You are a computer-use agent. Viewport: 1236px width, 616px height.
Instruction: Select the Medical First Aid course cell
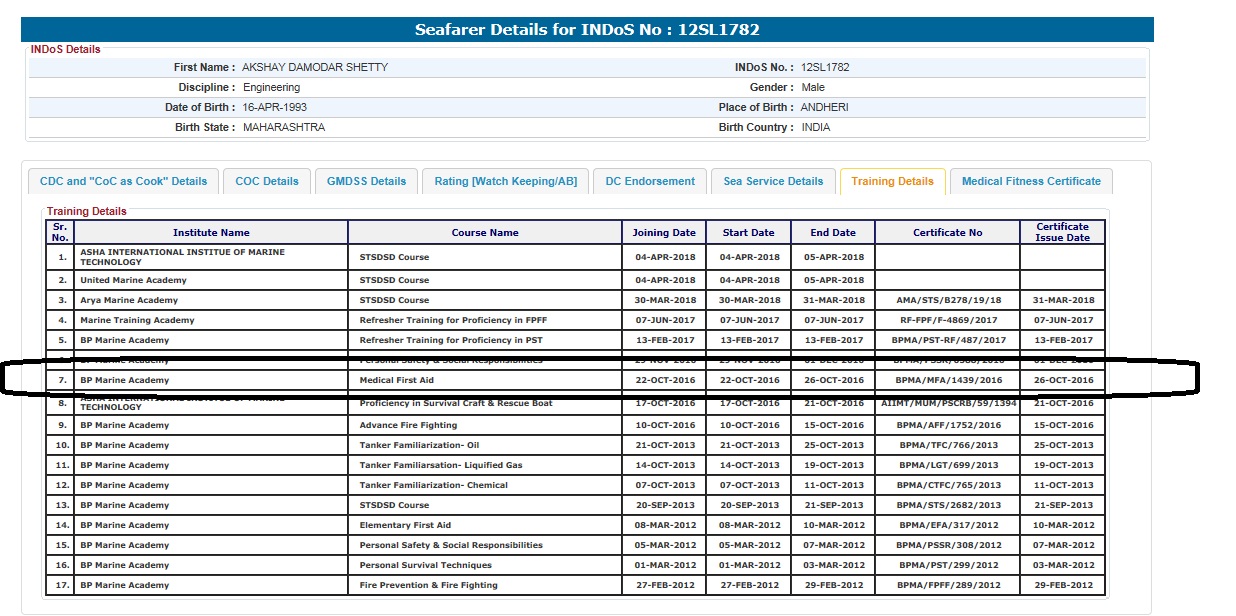tap(397, 381)
